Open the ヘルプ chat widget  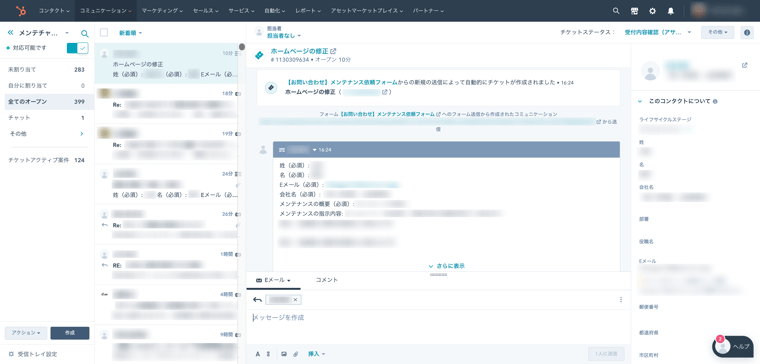[x=732, y=346]
